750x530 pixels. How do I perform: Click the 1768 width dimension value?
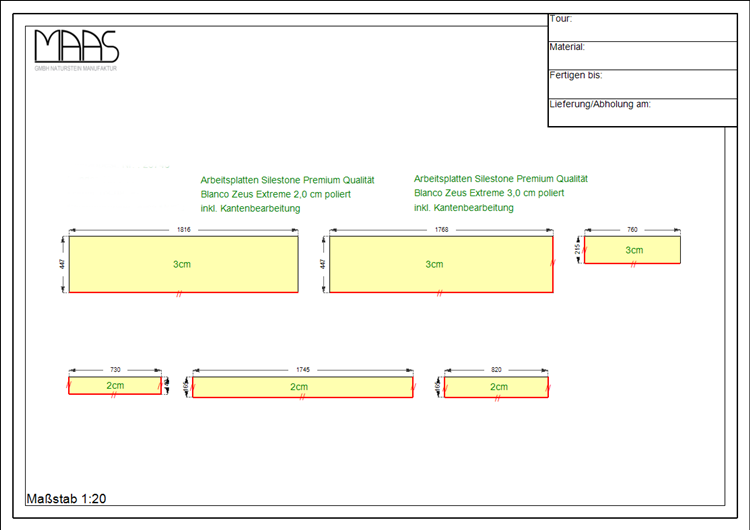pos(441,230)
